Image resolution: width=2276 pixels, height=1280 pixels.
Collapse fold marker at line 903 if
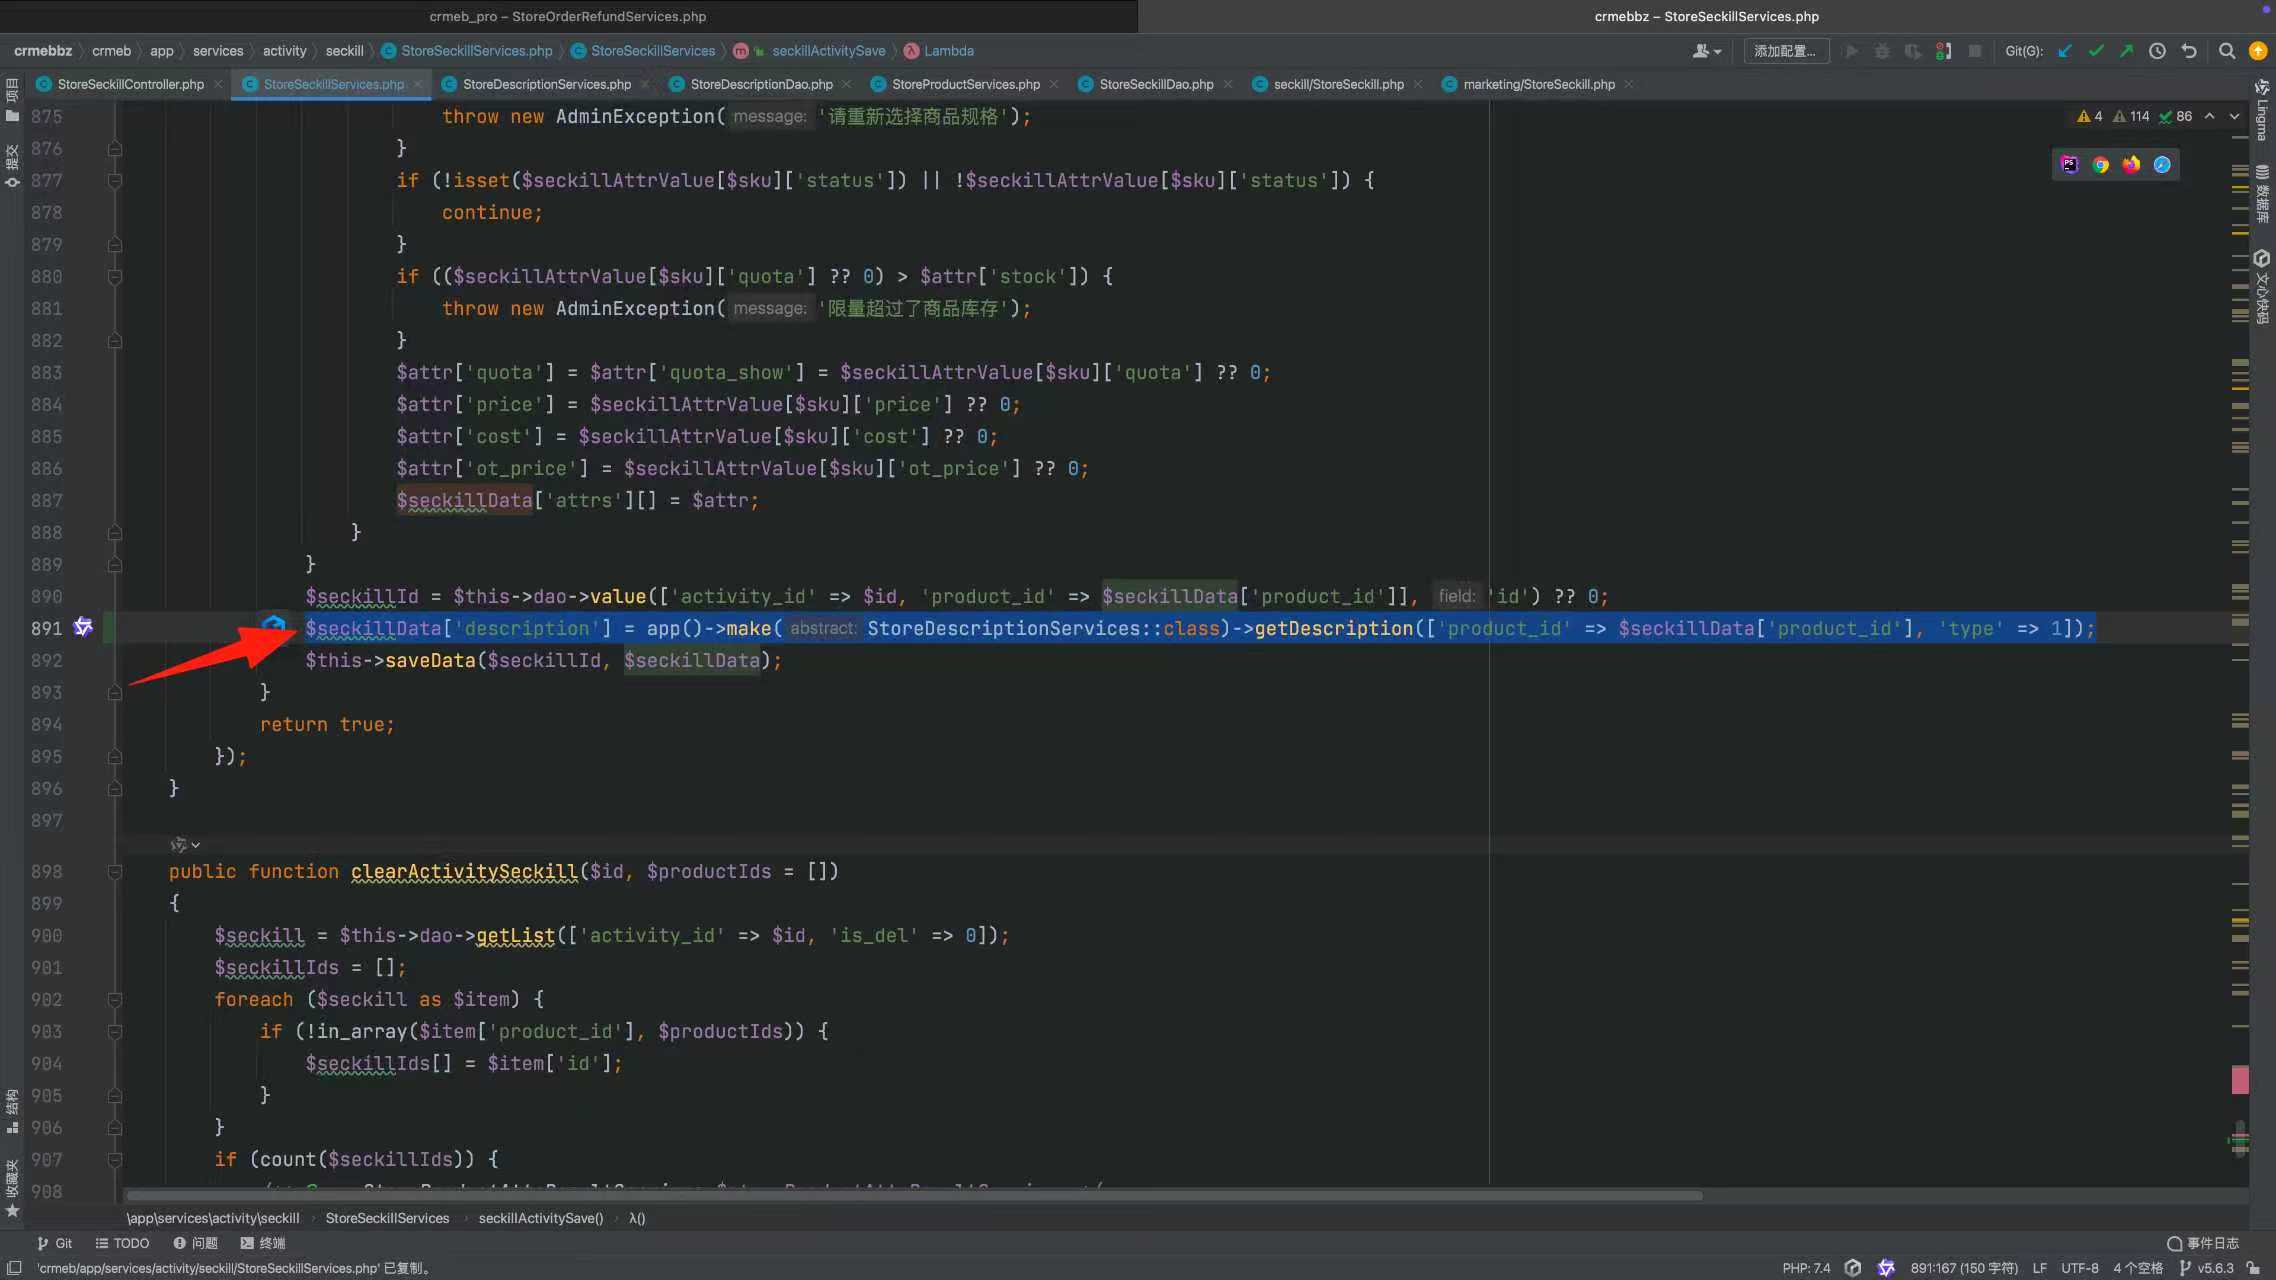(x=115, y=1032)
